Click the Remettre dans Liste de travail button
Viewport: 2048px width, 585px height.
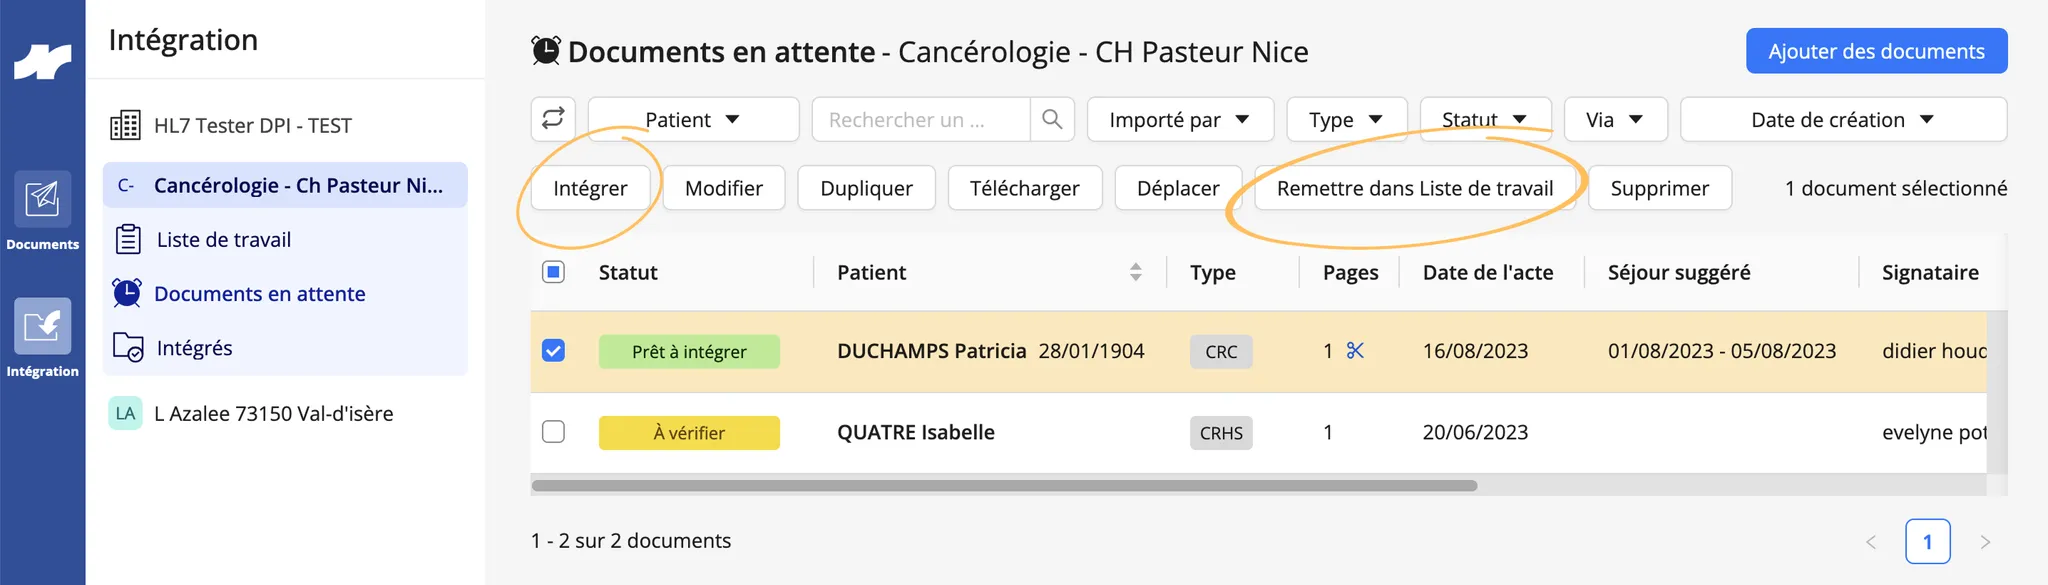(1415, 188)
